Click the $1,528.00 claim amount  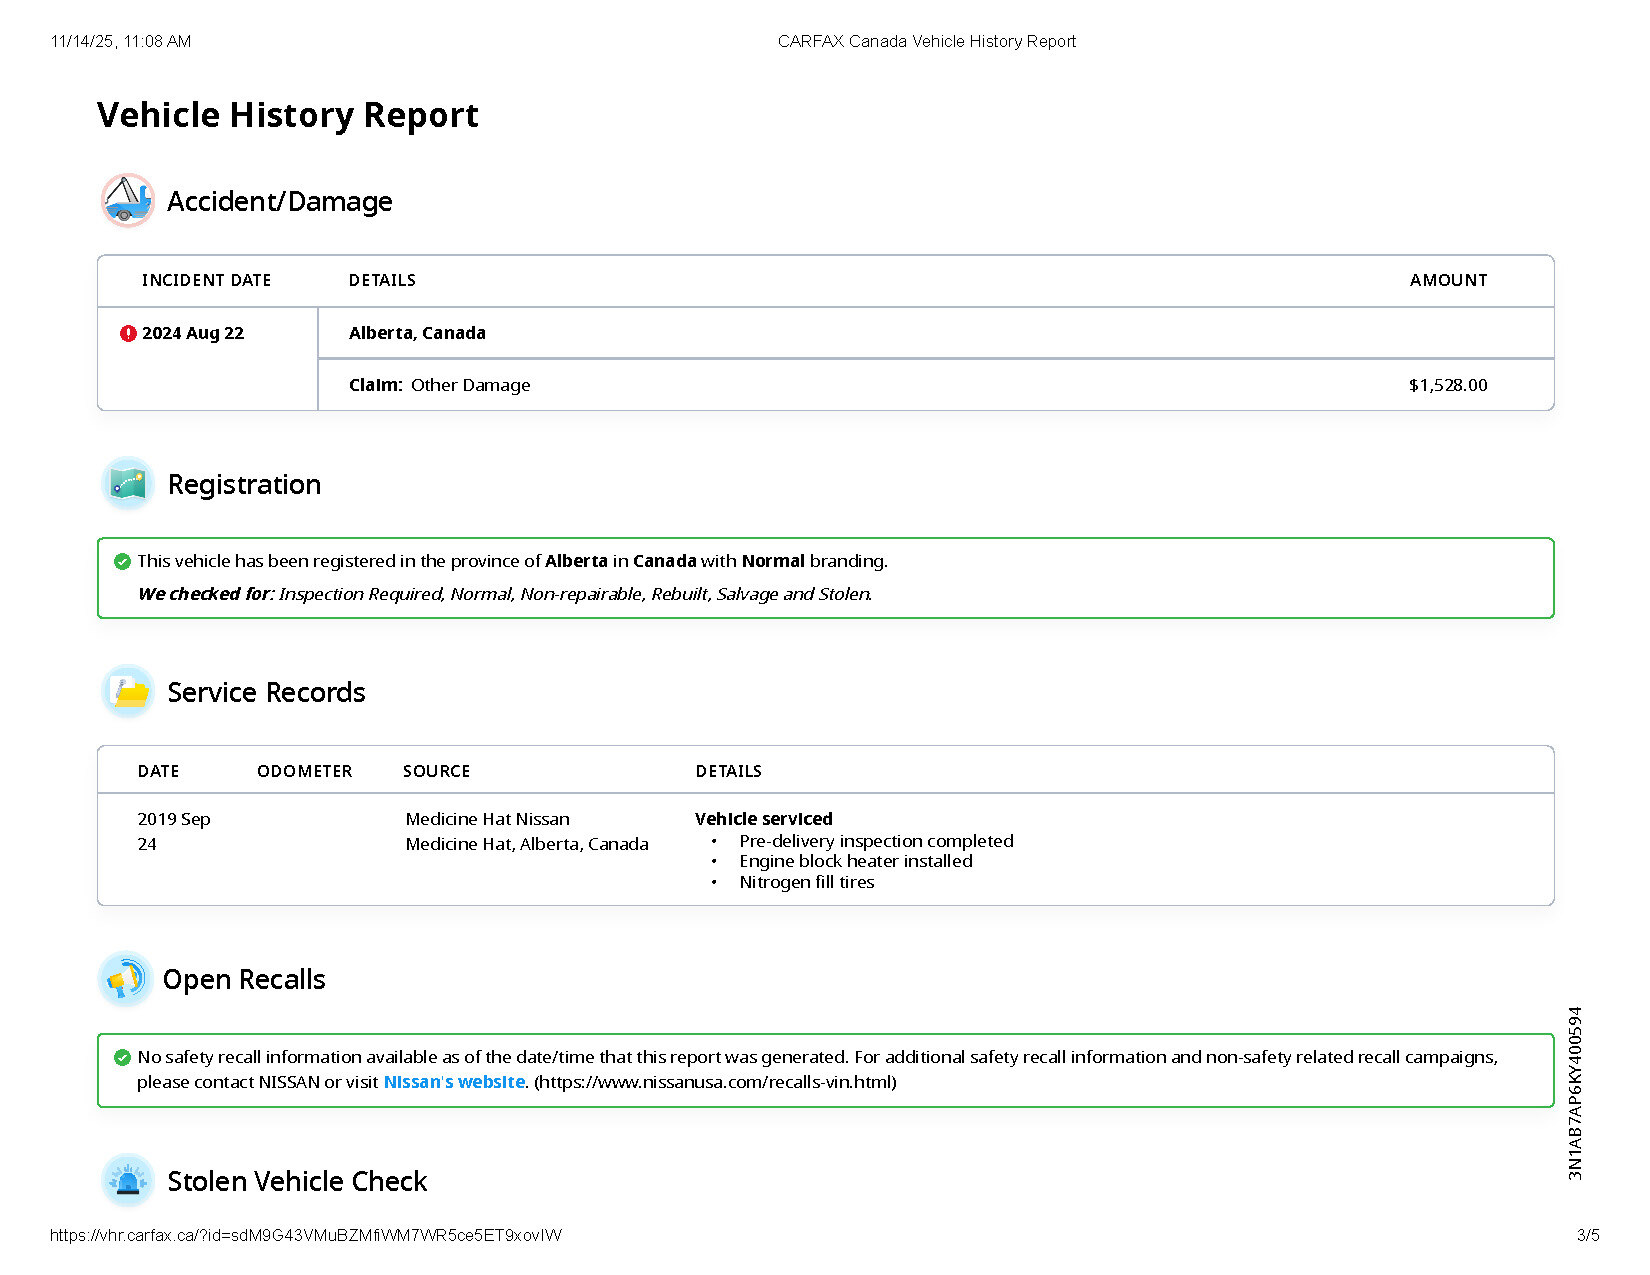1447,385
